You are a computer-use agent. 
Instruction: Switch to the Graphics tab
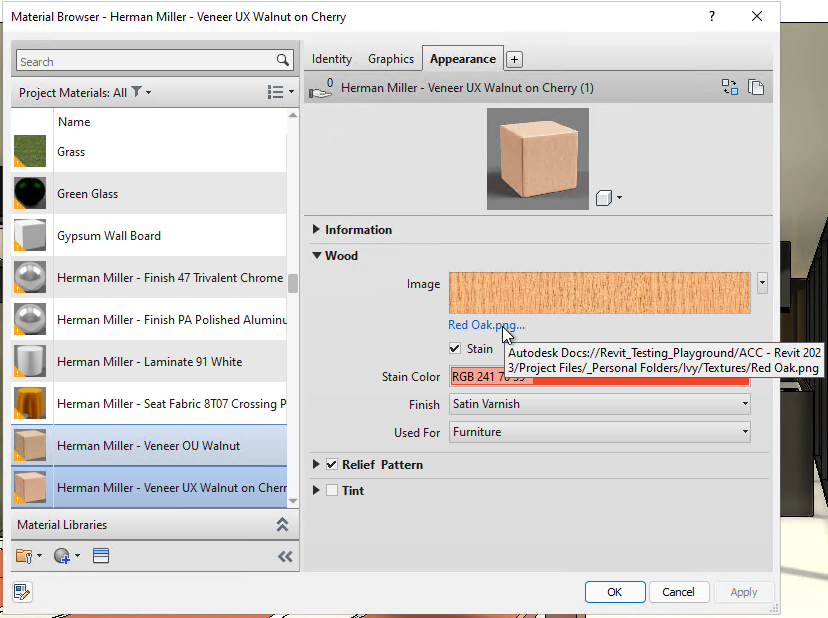[x=391, y=59]
